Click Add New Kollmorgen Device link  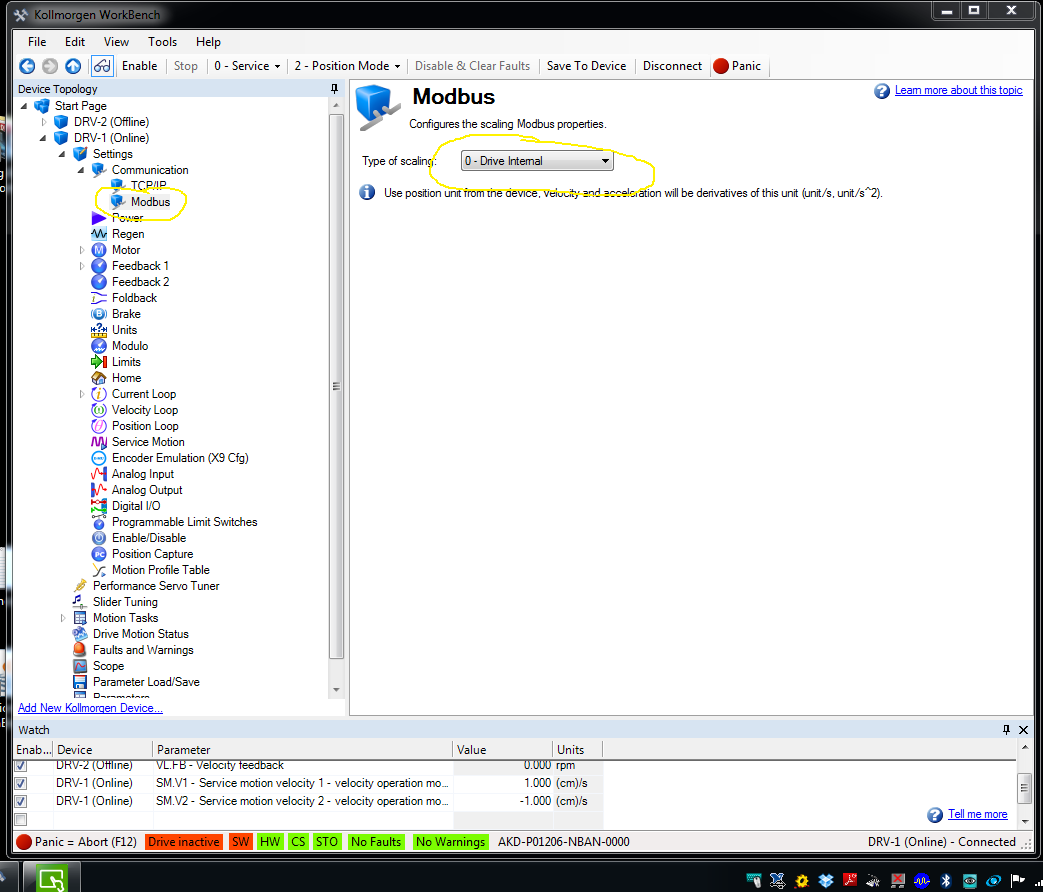[90, 708]
